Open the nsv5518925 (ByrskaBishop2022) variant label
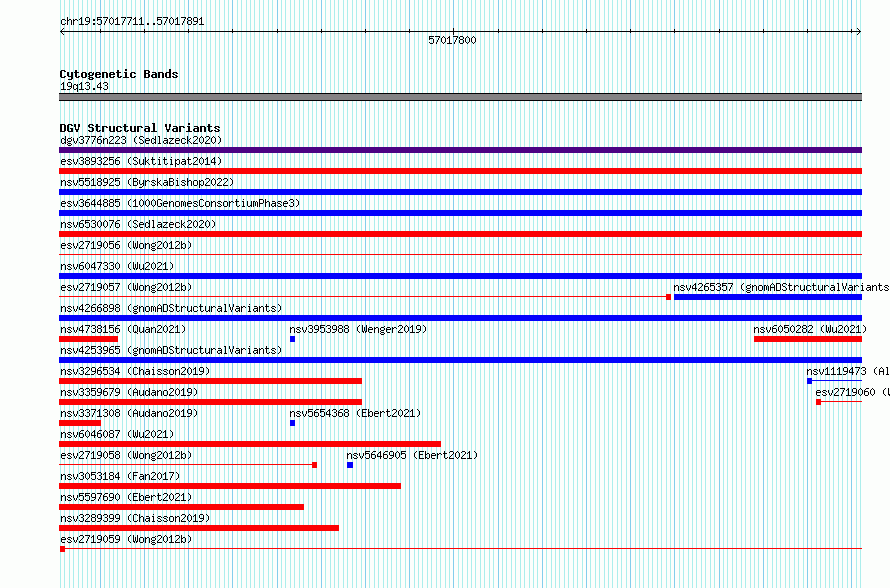The width and height of the screenshot is (890, 588). click(147, 182)
